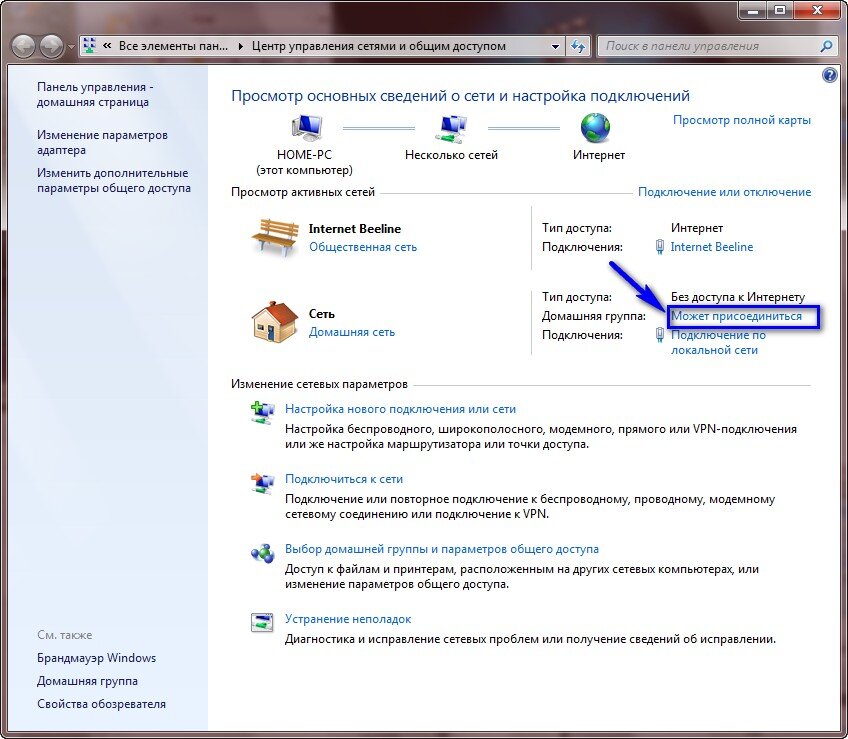848x739 pixels.
Task: Click 'Подключение или отключение' link
Action: (x=724, y=192)
